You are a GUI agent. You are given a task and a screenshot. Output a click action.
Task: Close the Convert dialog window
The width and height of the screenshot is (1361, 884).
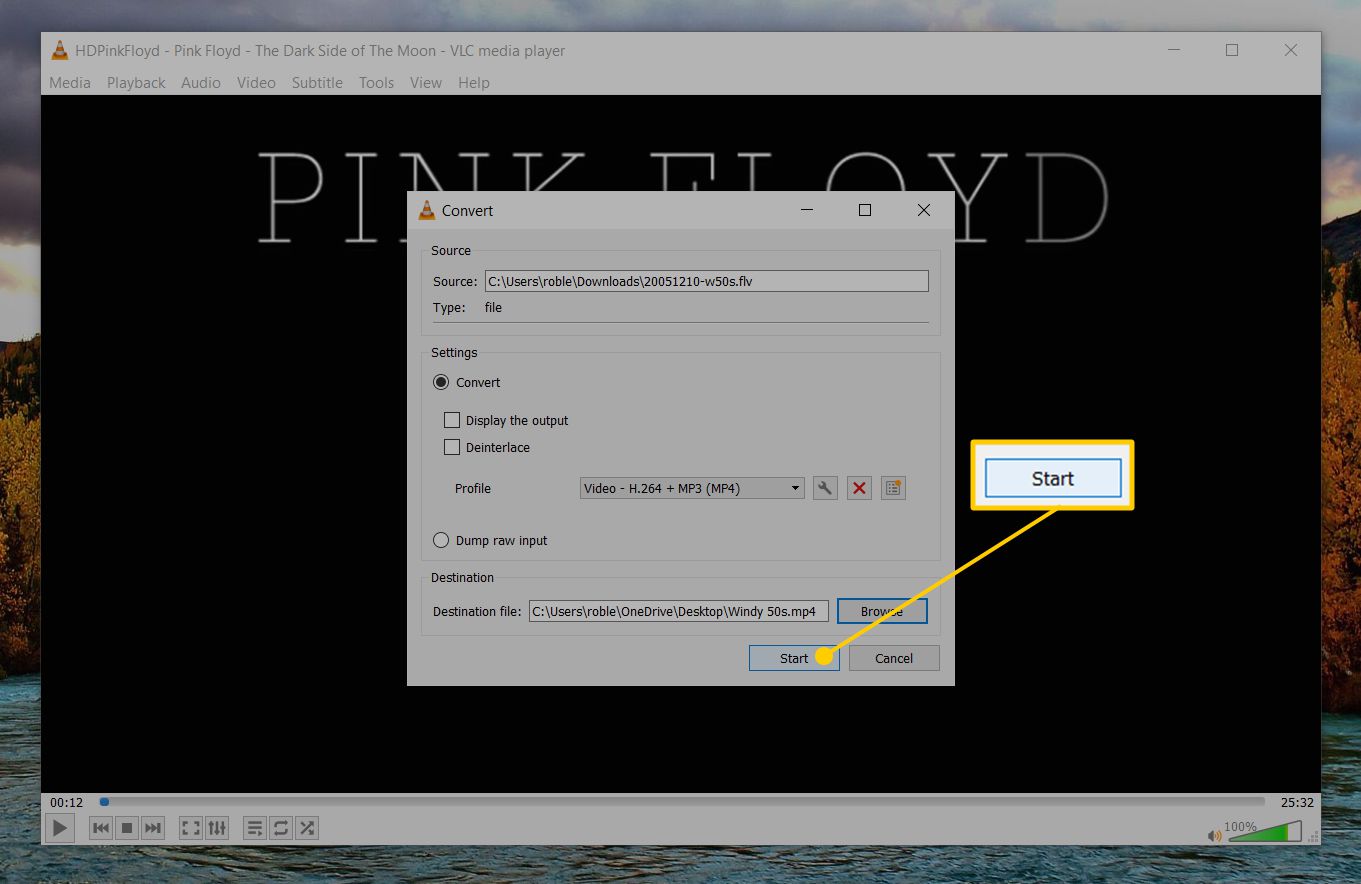pos(924,210)
